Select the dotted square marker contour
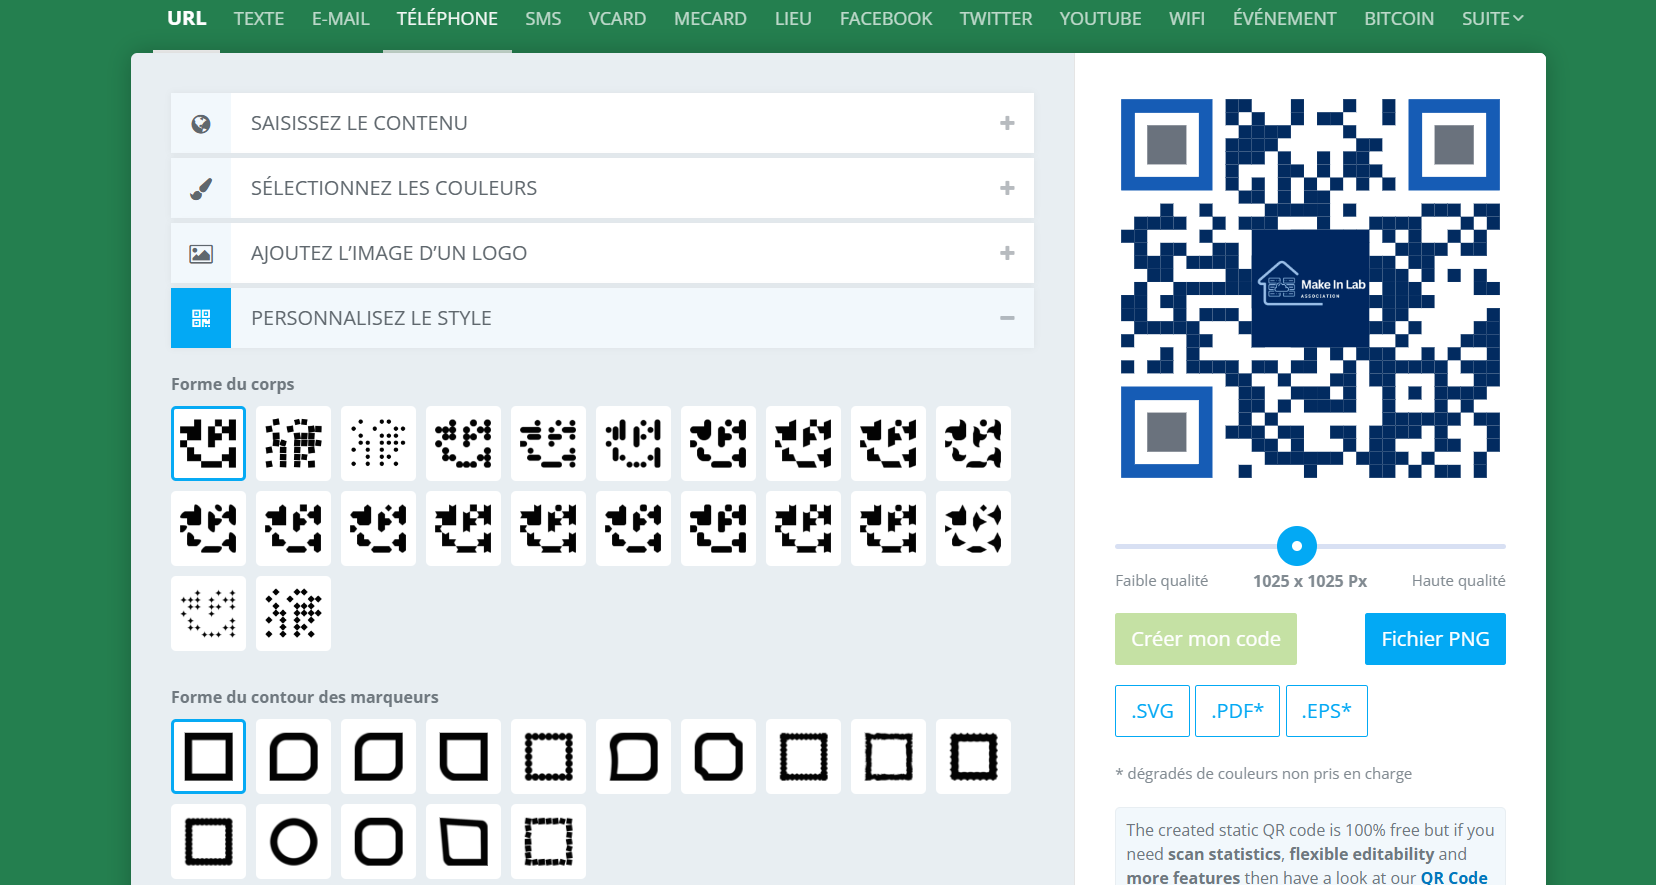Image resolution: width=1656 pixels, height=885 pixels. (548, 757)
